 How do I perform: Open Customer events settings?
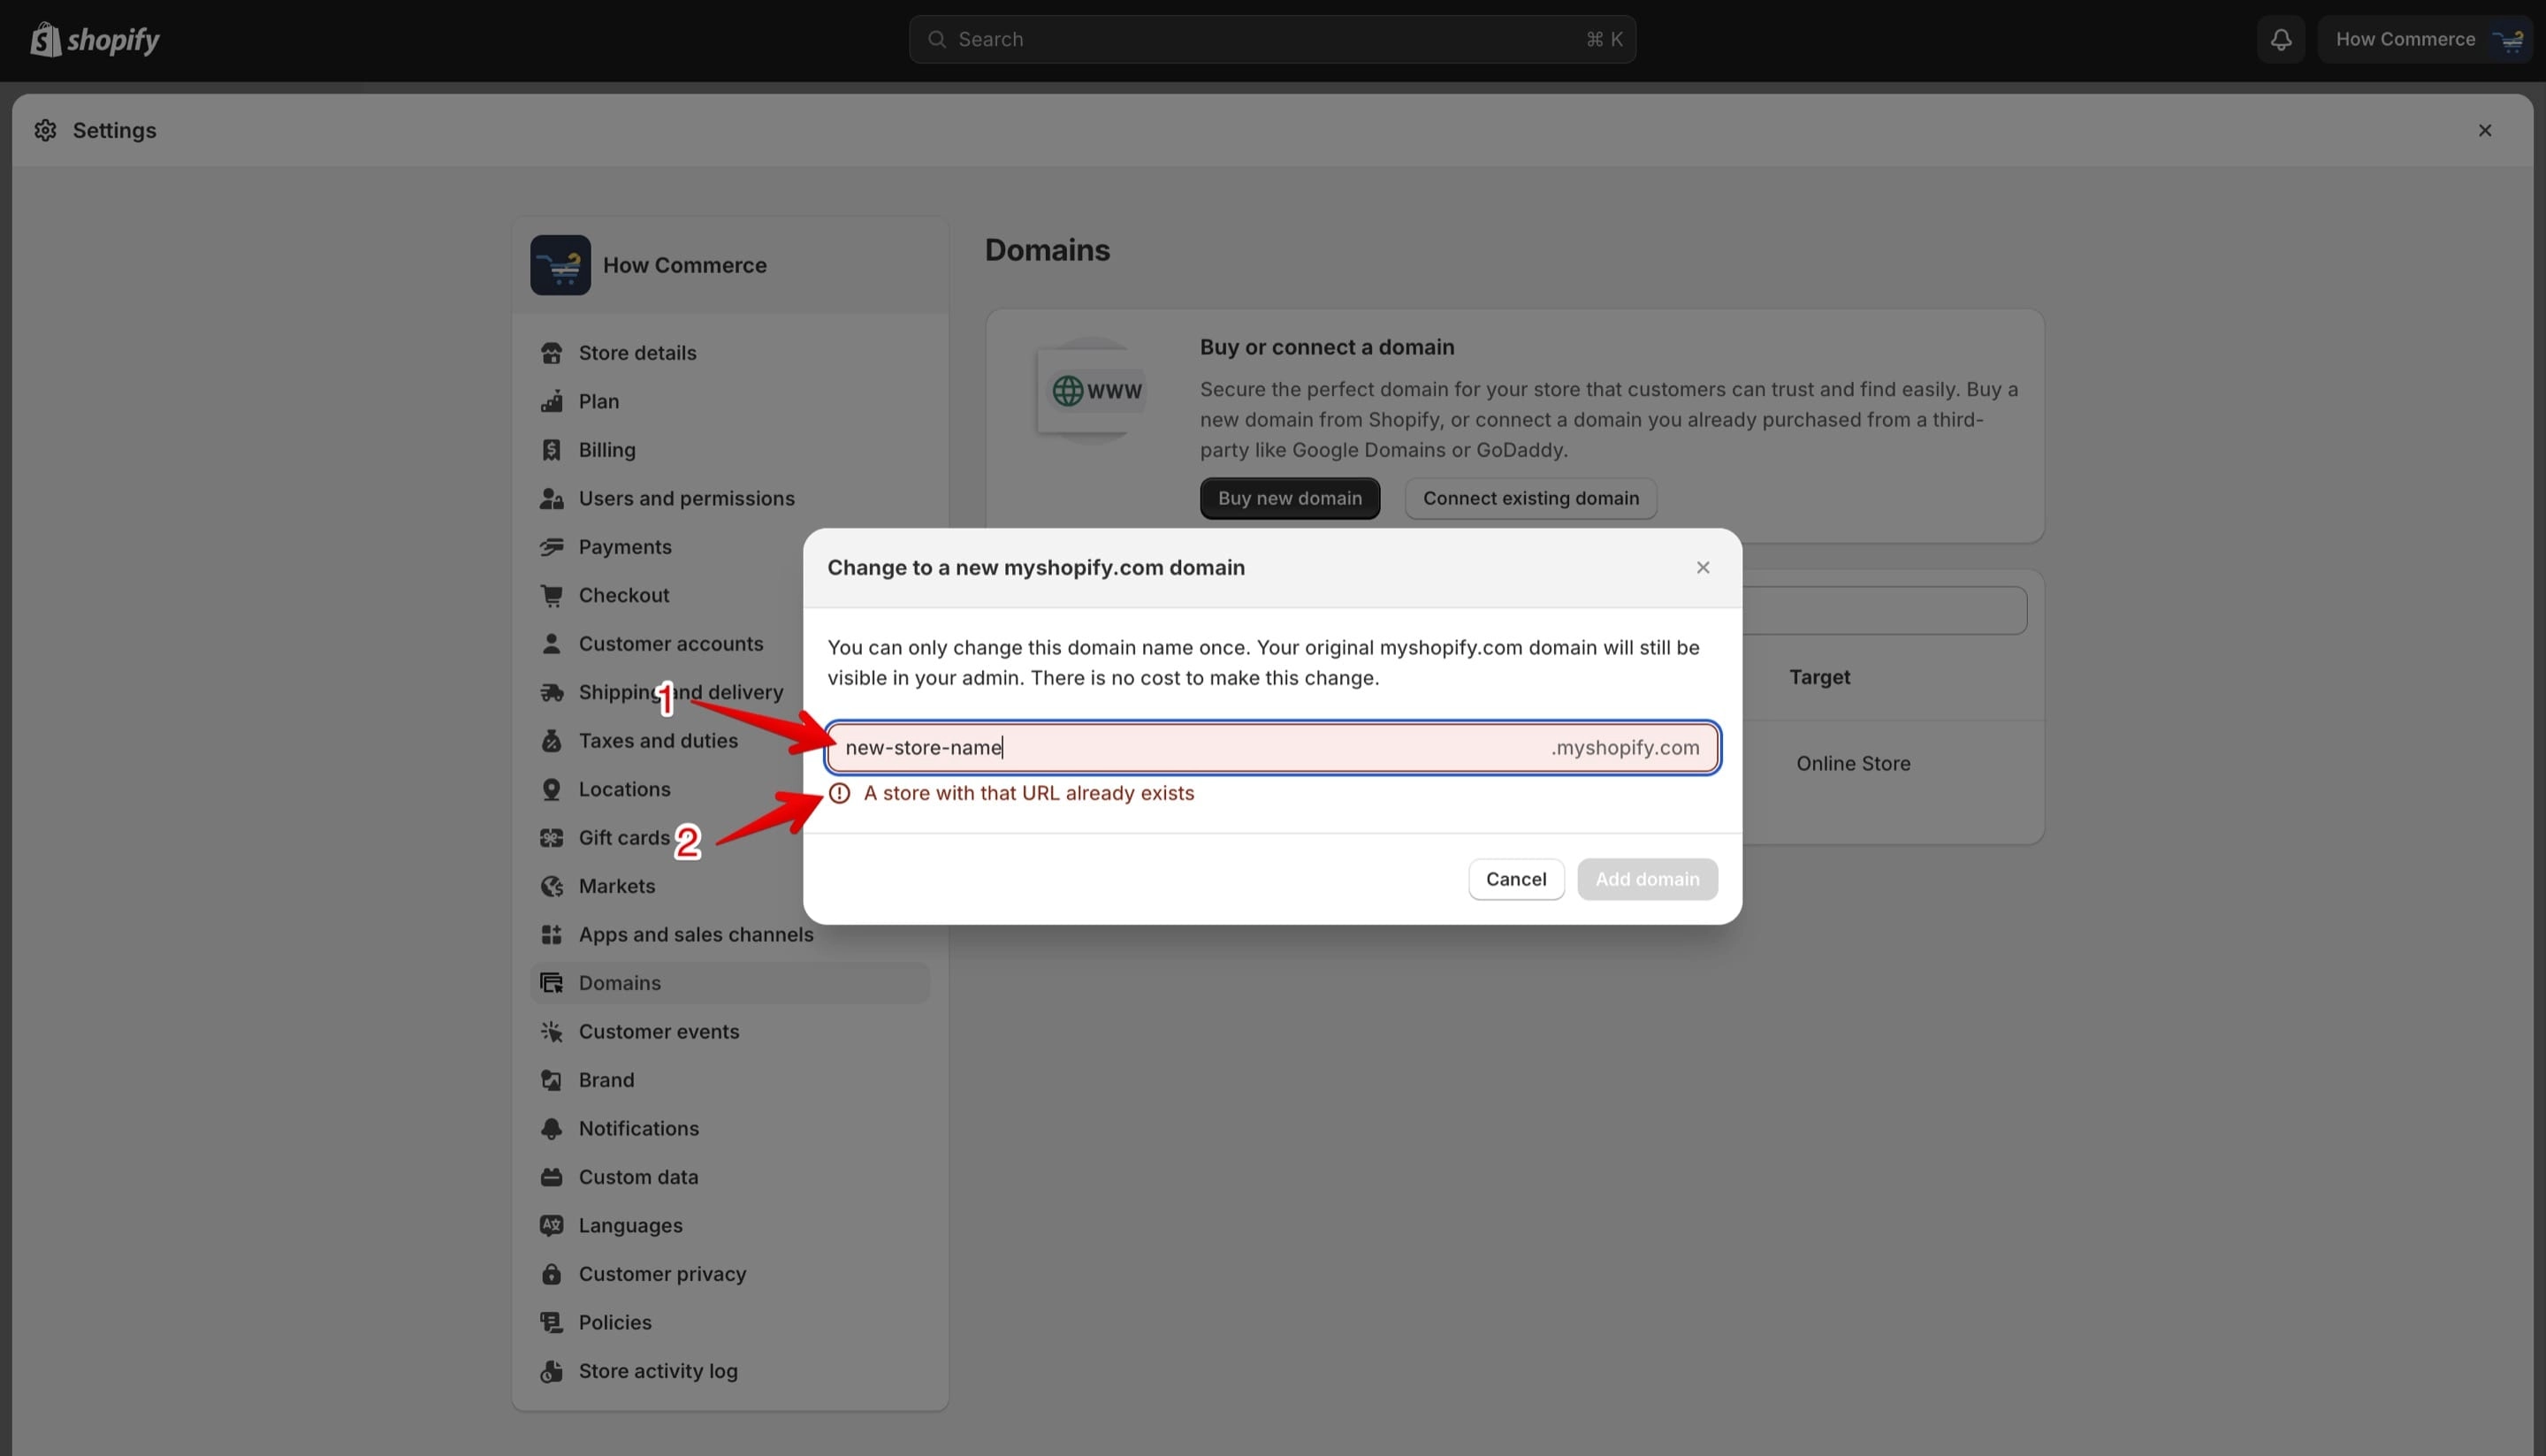pyautogui.click(x=730, y=1032)
